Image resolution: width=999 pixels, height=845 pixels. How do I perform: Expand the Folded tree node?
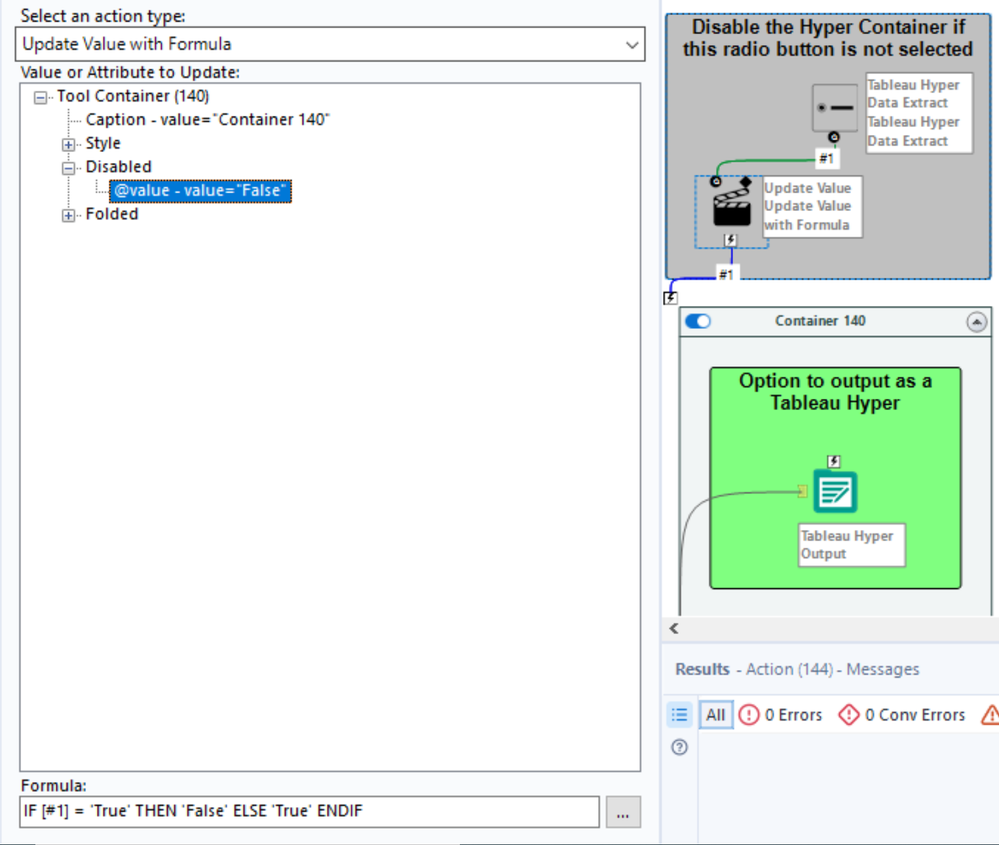click(x=68, y=215)
